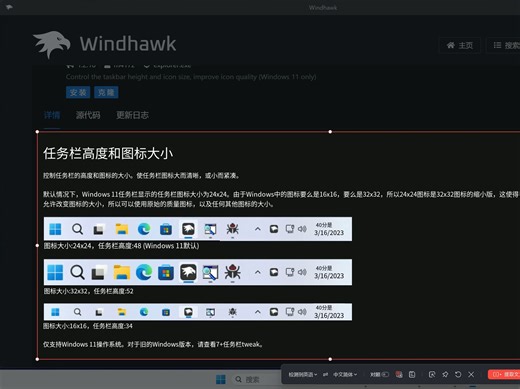Switch to the 更新日志 changelog tab

coord(132,115)
